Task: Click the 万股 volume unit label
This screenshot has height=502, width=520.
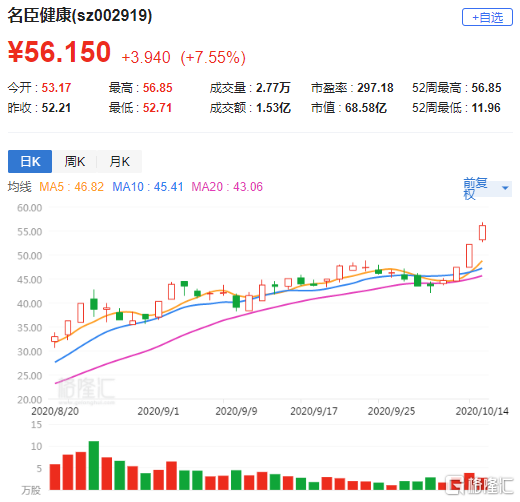Action: tap(31, 490)
